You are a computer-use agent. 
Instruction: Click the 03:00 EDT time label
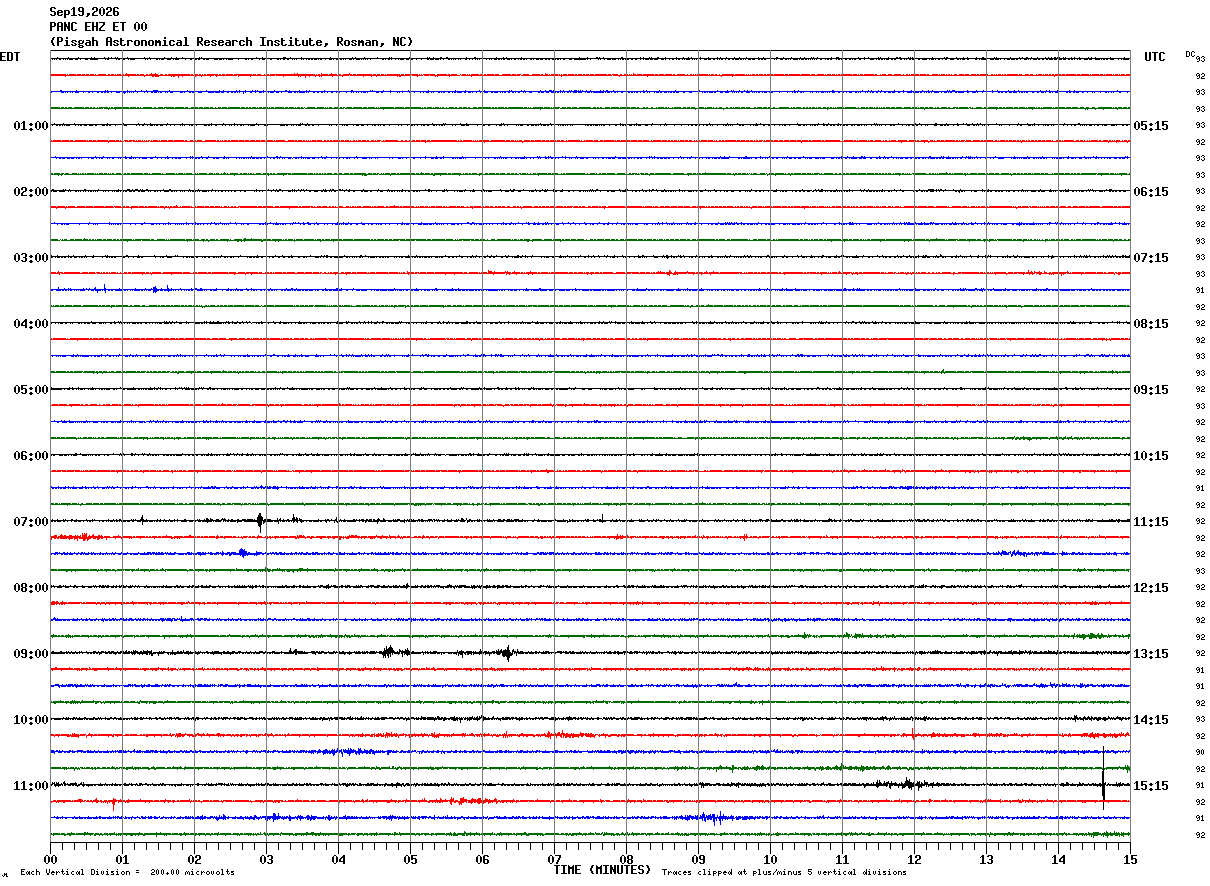pyautogui.click(x=31, y=258)
